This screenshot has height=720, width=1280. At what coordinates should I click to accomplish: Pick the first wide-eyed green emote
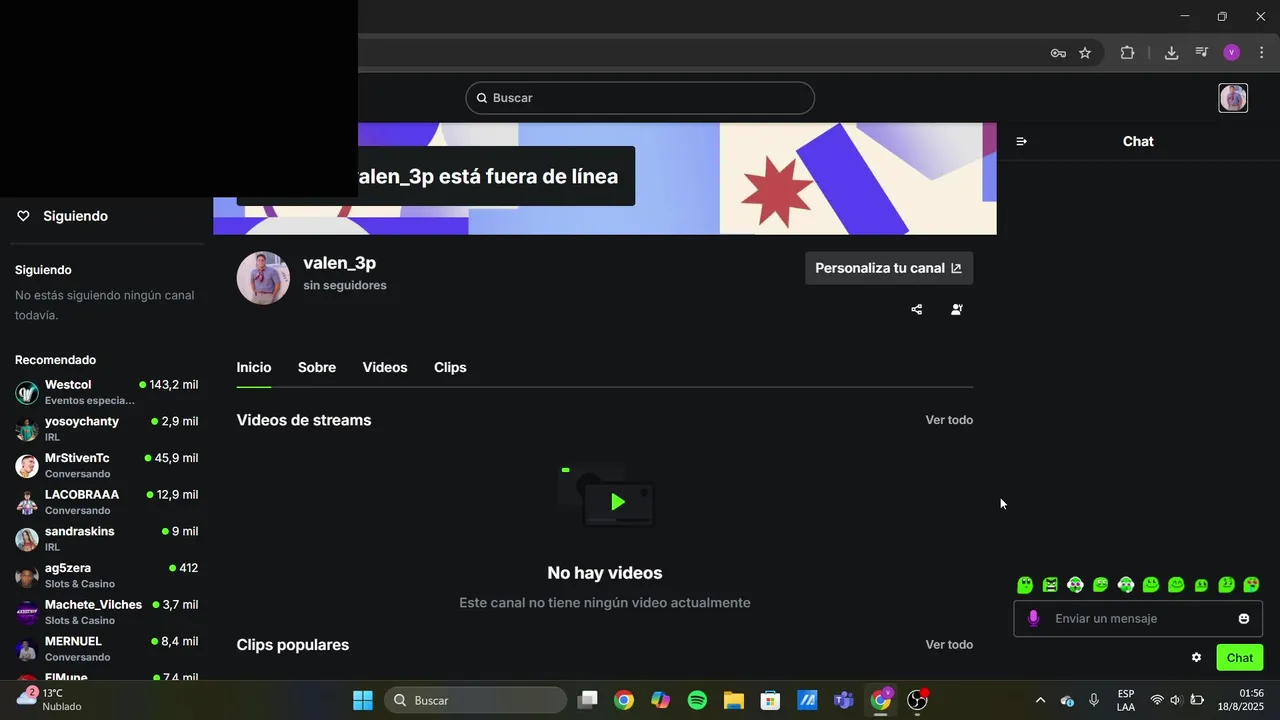(x=1025, y=585)
